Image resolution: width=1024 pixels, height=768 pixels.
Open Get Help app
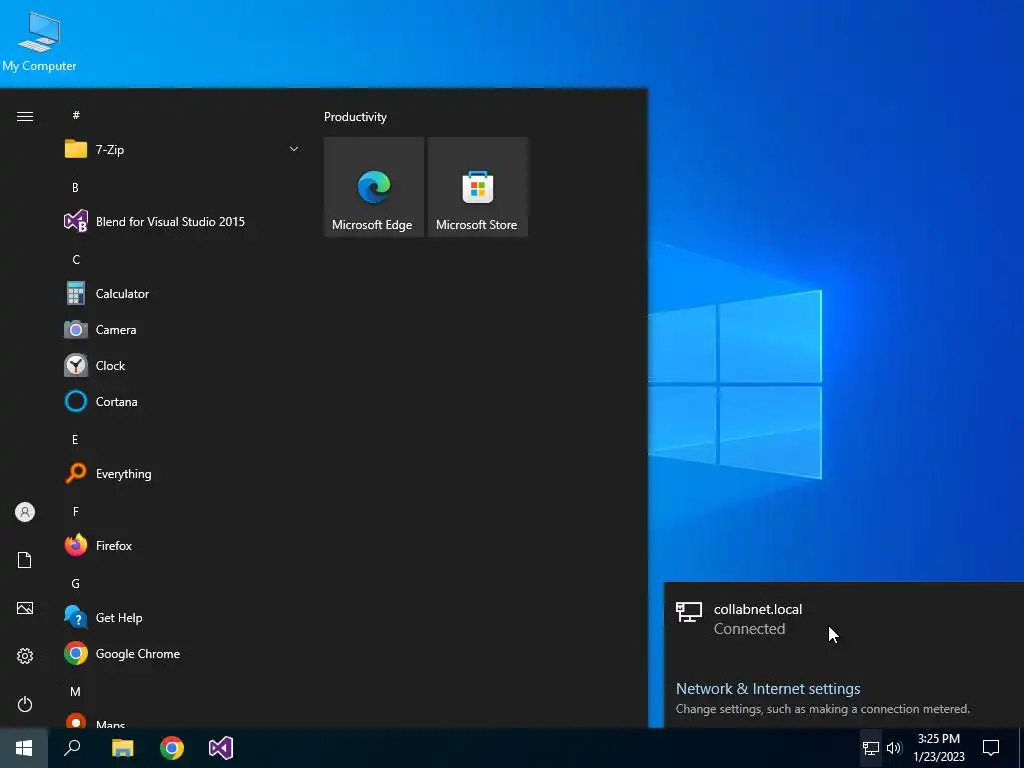(x=183, y=617)
